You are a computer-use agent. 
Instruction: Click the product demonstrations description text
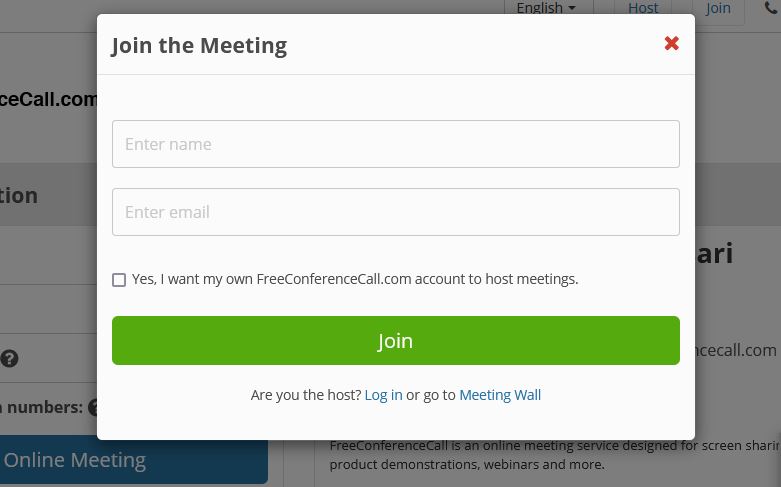click(x=467, y=465)
